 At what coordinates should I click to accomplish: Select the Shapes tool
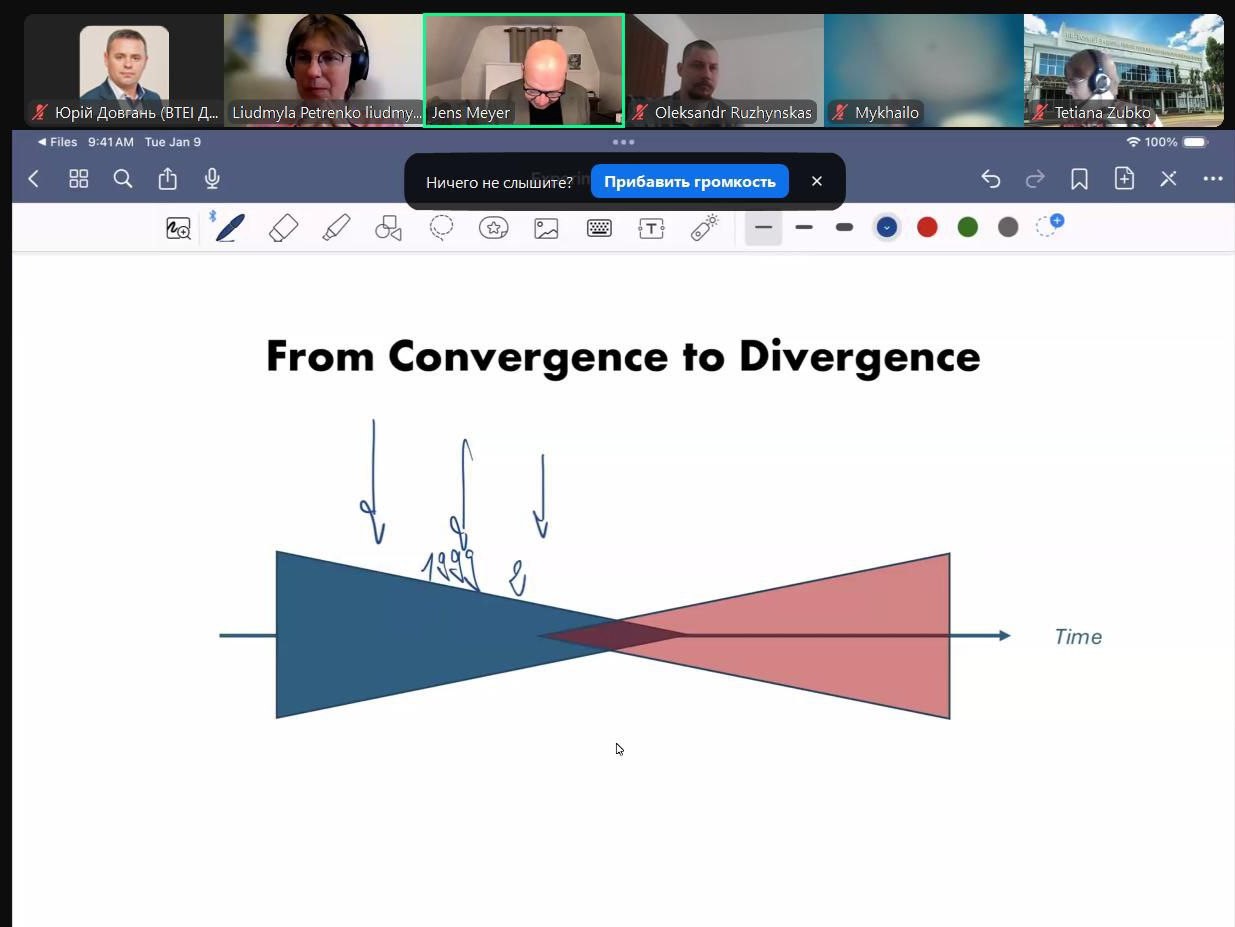tap(388, 229)
